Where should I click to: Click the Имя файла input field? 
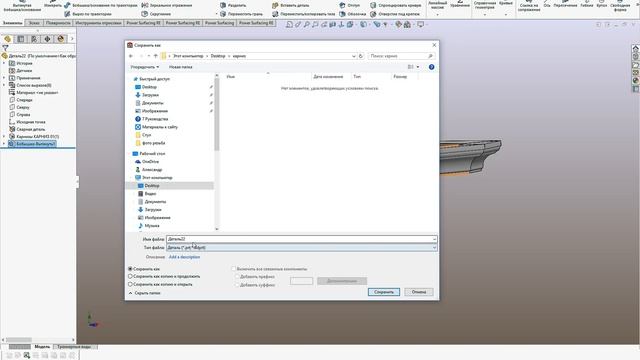[x=302, y=239]
